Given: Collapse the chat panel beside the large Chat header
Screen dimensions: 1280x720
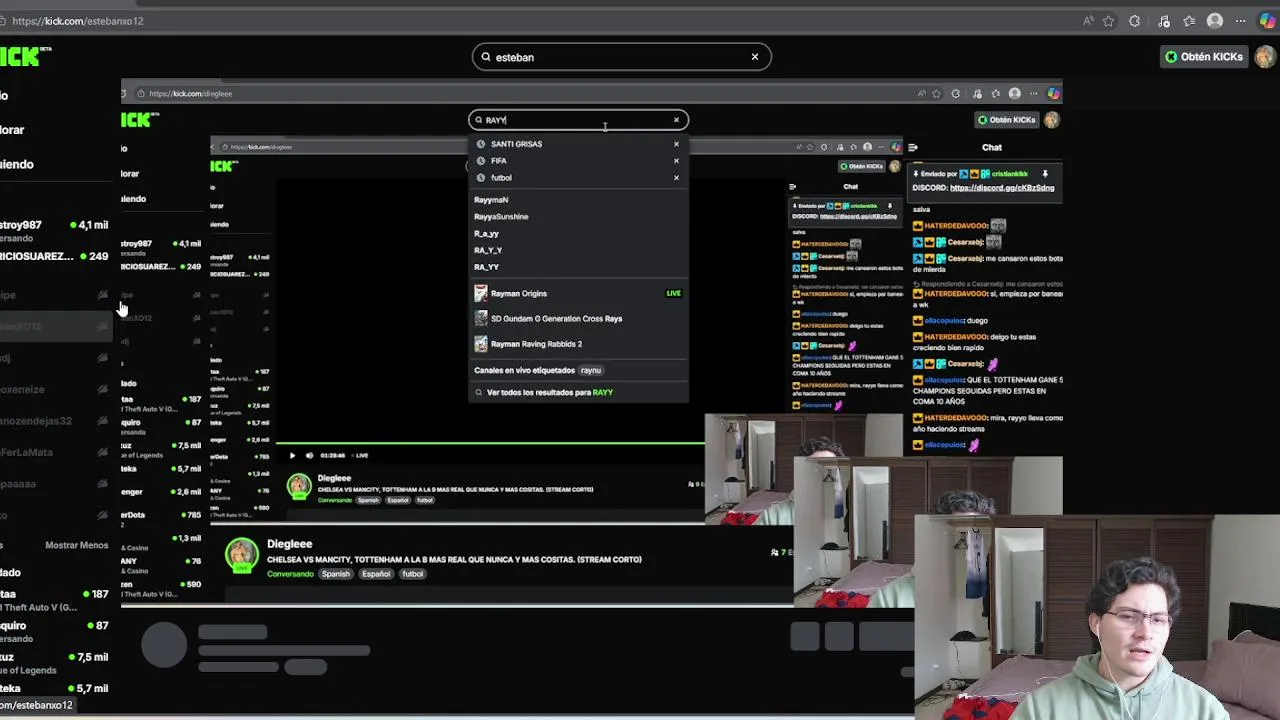Looking at the screenshot, I should [912, 147].
